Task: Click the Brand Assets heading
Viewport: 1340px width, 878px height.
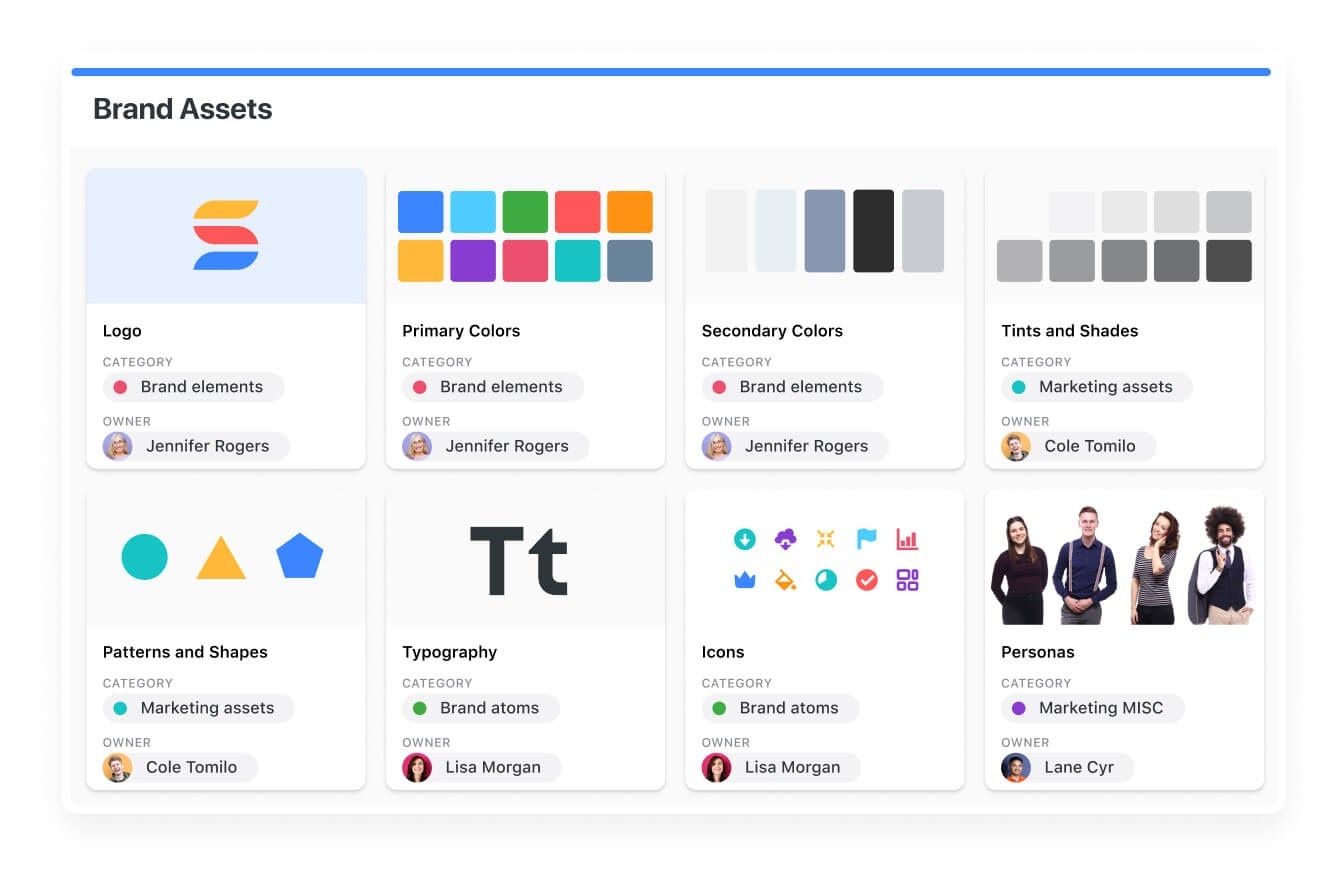Action: 183,109
